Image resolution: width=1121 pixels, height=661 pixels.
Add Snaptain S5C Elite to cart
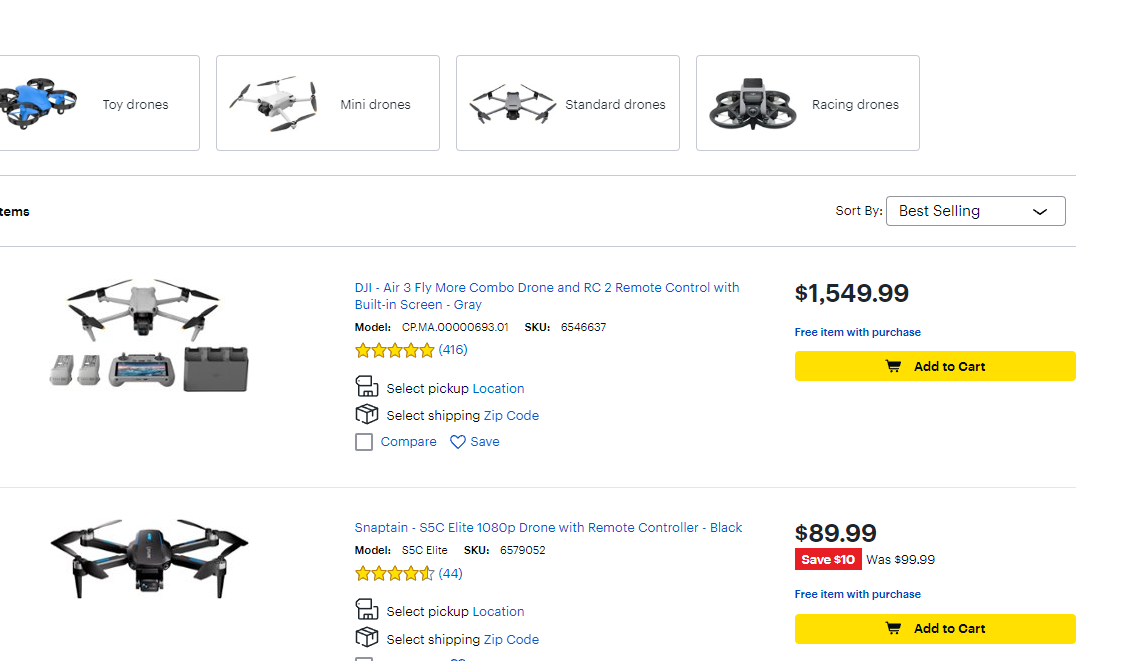935,628
